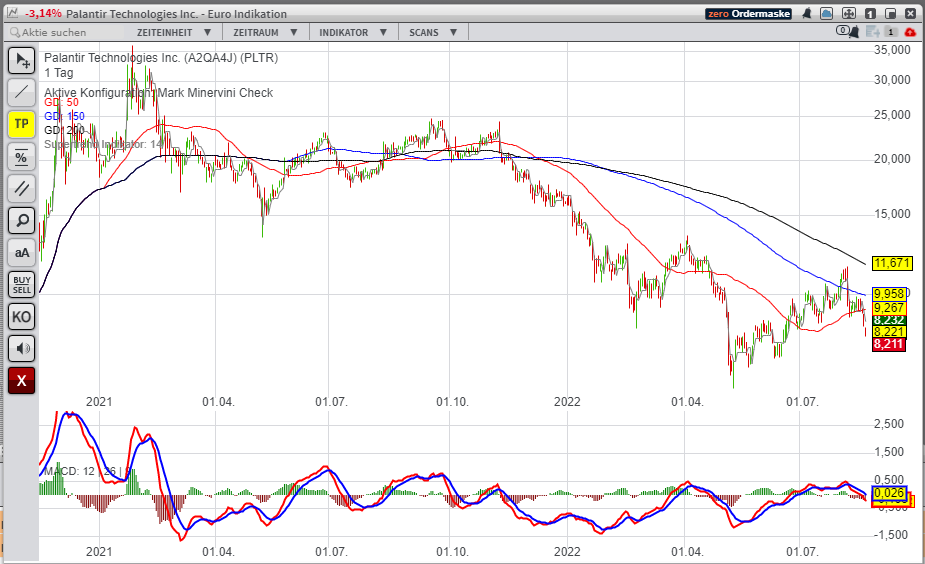
Task: Click the Aktive Konfiguration Mark Minervini Check text
Action: pyautogui.click(x=158, y=93)
